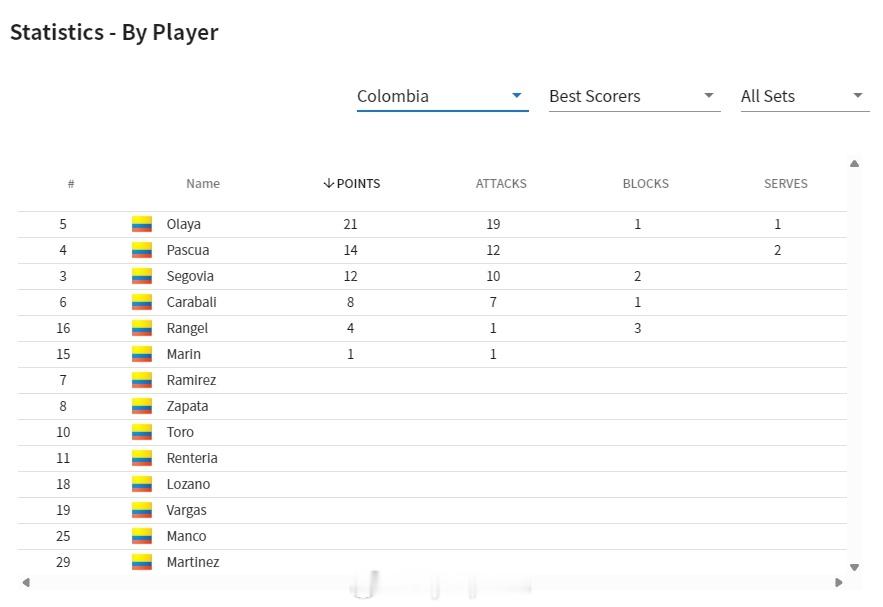Click the flag icon in Rangel's row
The height and width of the screenshot is (607, 883).
pyautogui.click(x=142, y=328)
